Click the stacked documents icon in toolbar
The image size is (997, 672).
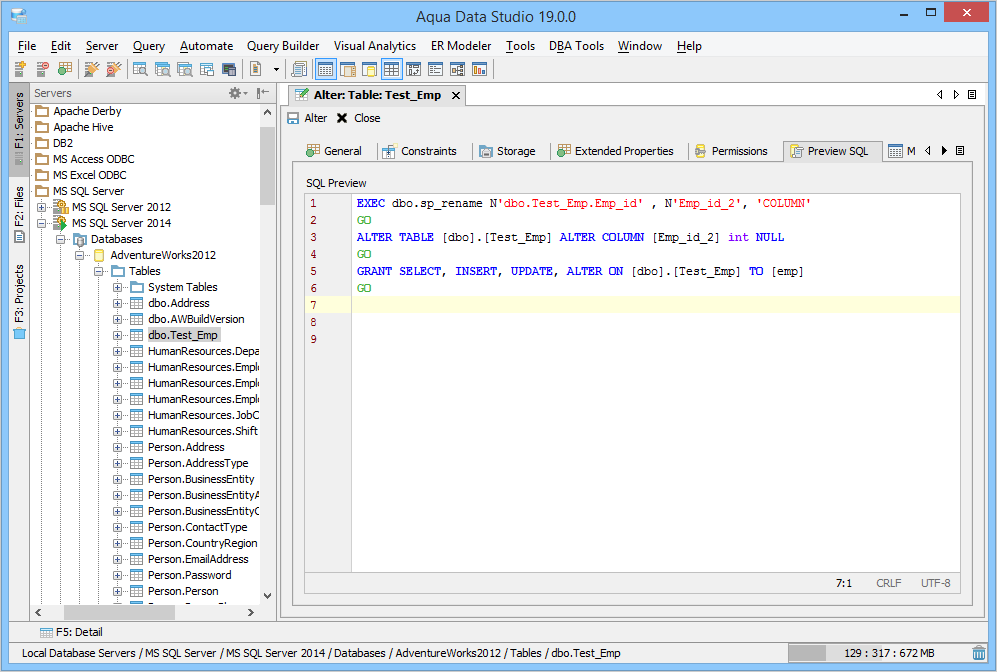(x=299, y=69)
